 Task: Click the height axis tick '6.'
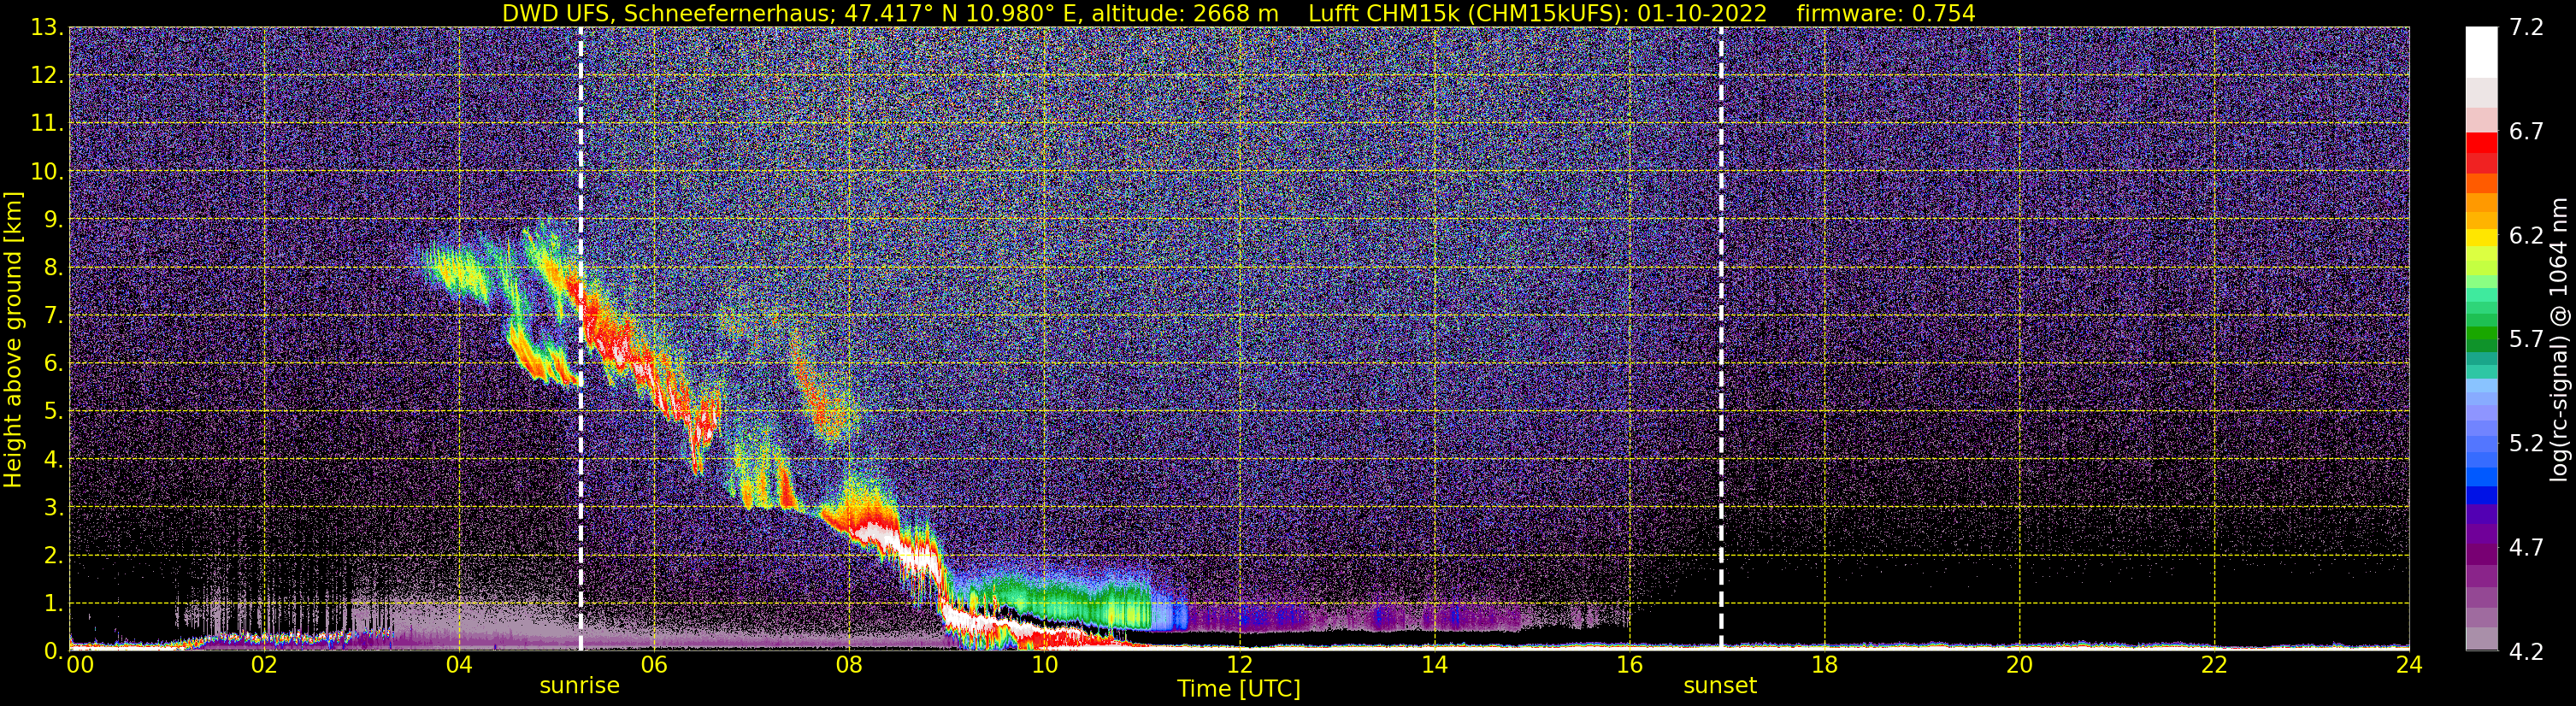click(x=54, y=364)
